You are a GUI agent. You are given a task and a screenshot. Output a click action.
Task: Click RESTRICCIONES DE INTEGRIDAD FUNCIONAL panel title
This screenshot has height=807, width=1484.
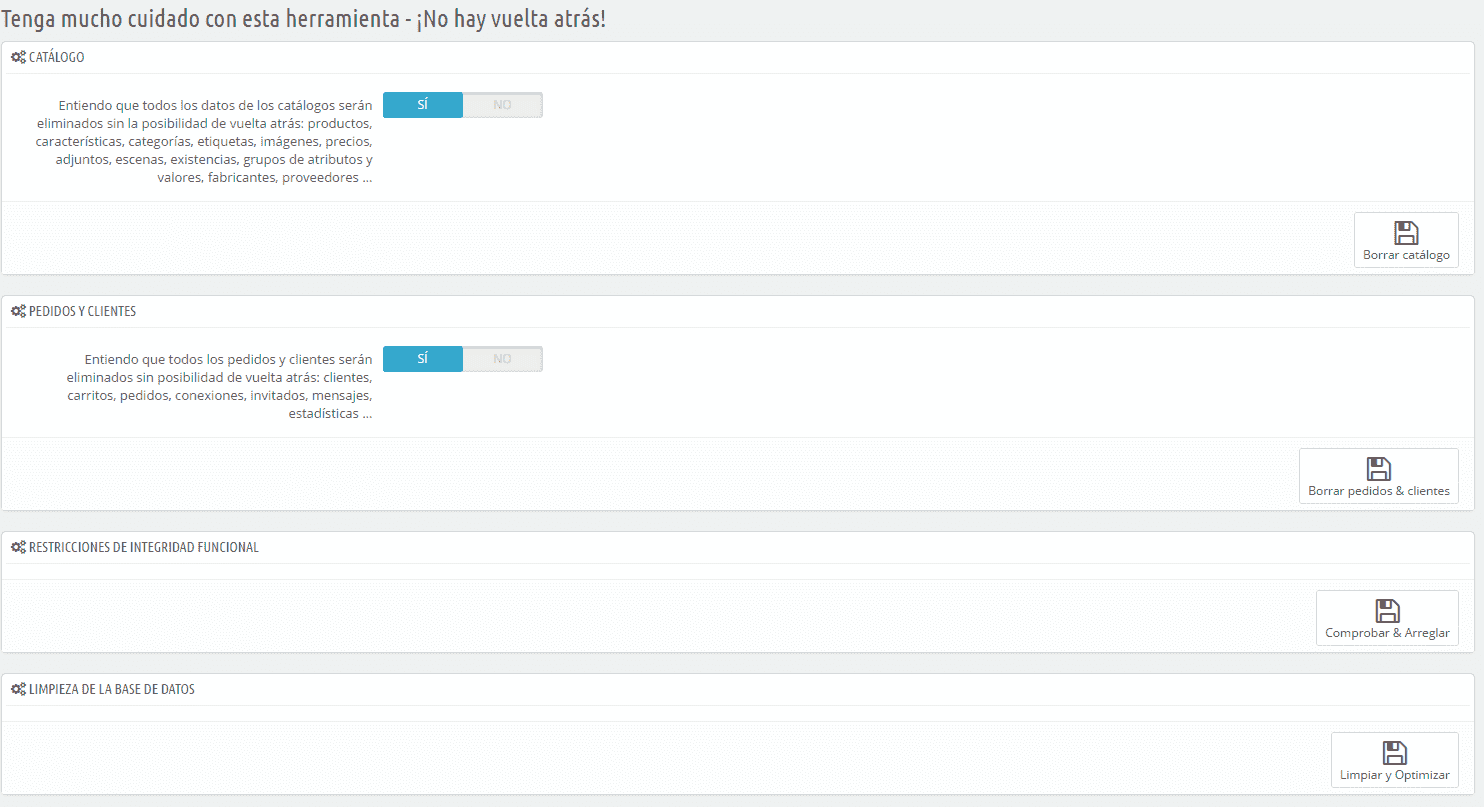click(144, 548)
